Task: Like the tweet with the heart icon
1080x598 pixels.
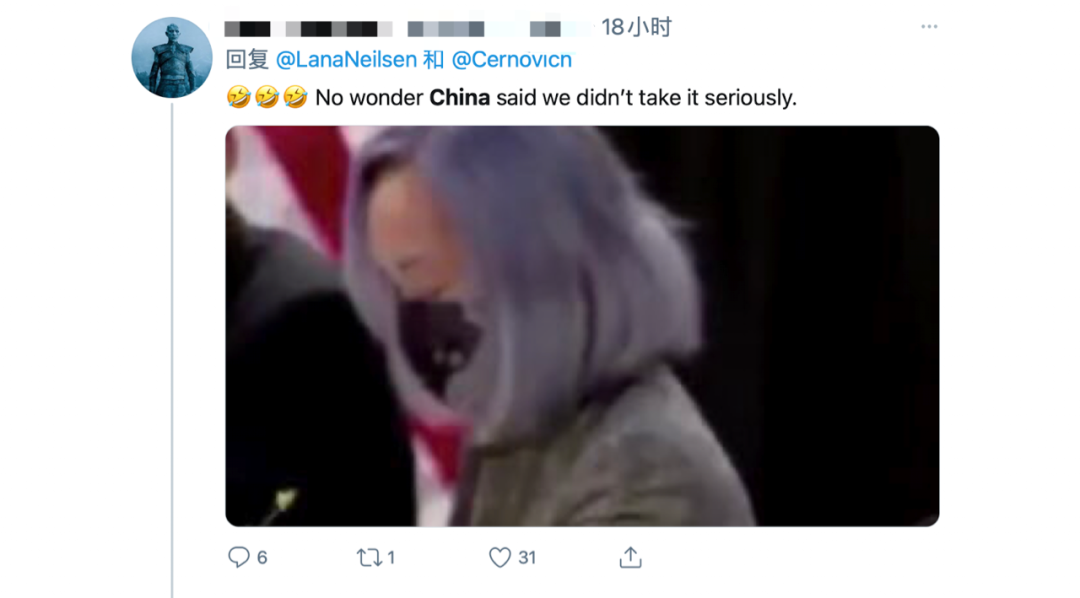Action: (499, 557)
